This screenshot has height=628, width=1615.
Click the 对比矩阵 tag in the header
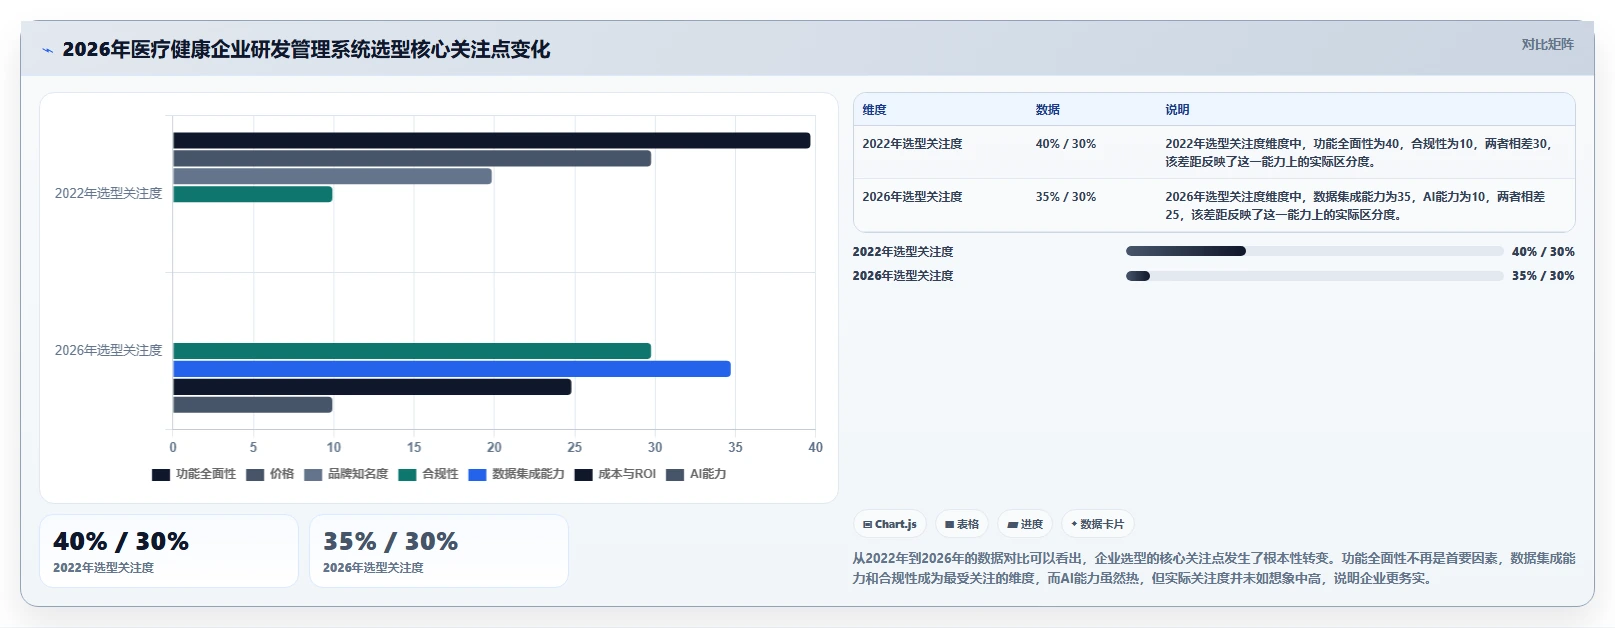click(1547, 44)
